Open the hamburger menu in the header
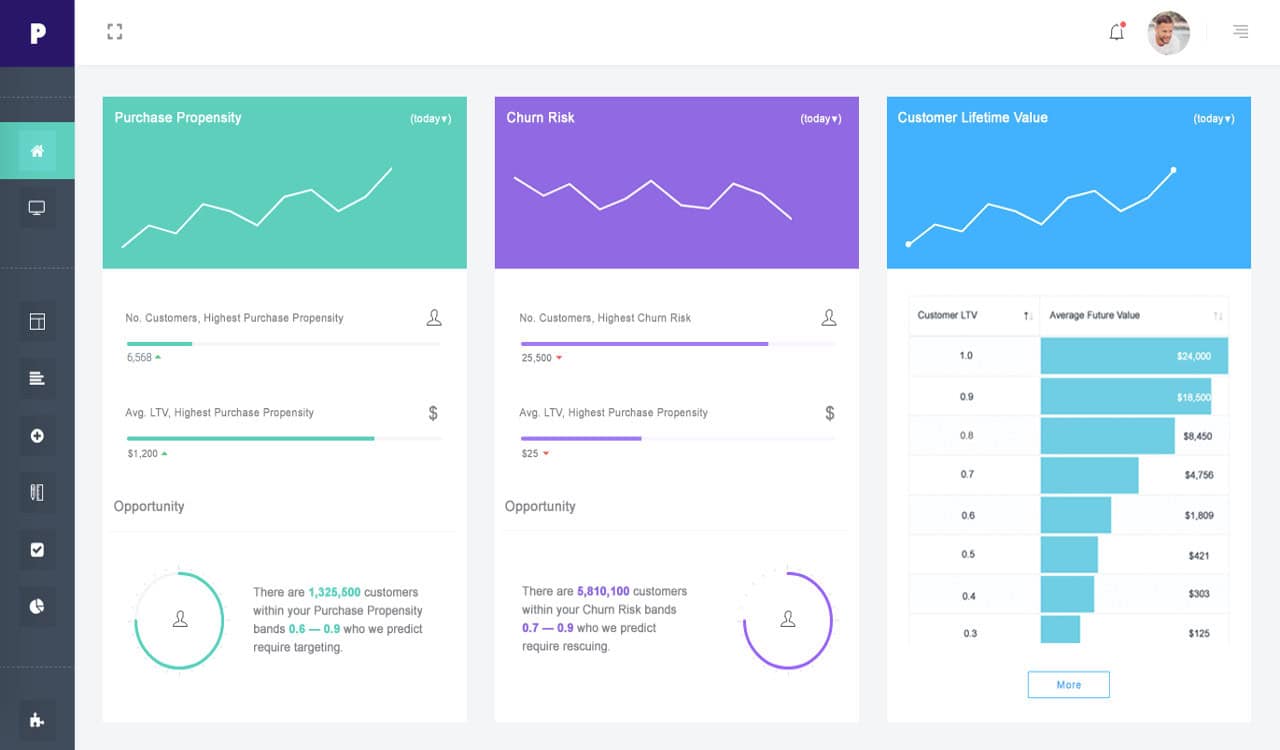This screenshot has width=1280, height=750. 1240,31
